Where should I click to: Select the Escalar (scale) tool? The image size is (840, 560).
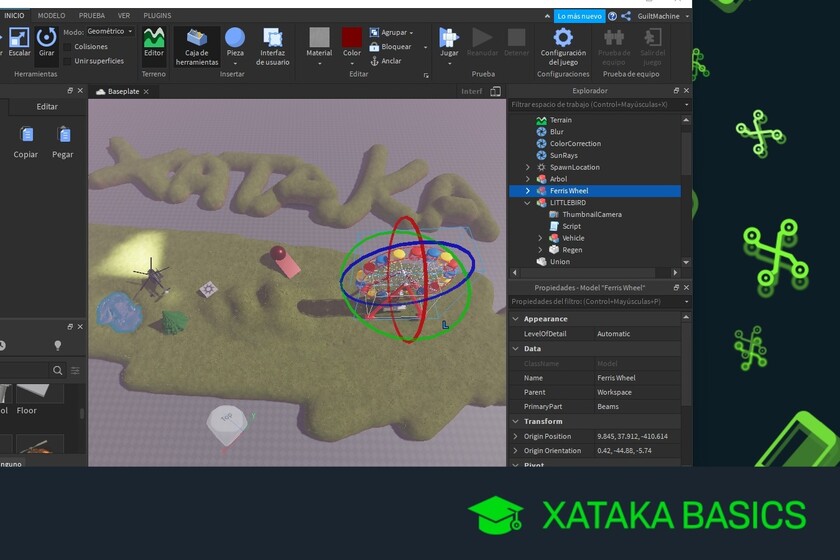(19, 42)
